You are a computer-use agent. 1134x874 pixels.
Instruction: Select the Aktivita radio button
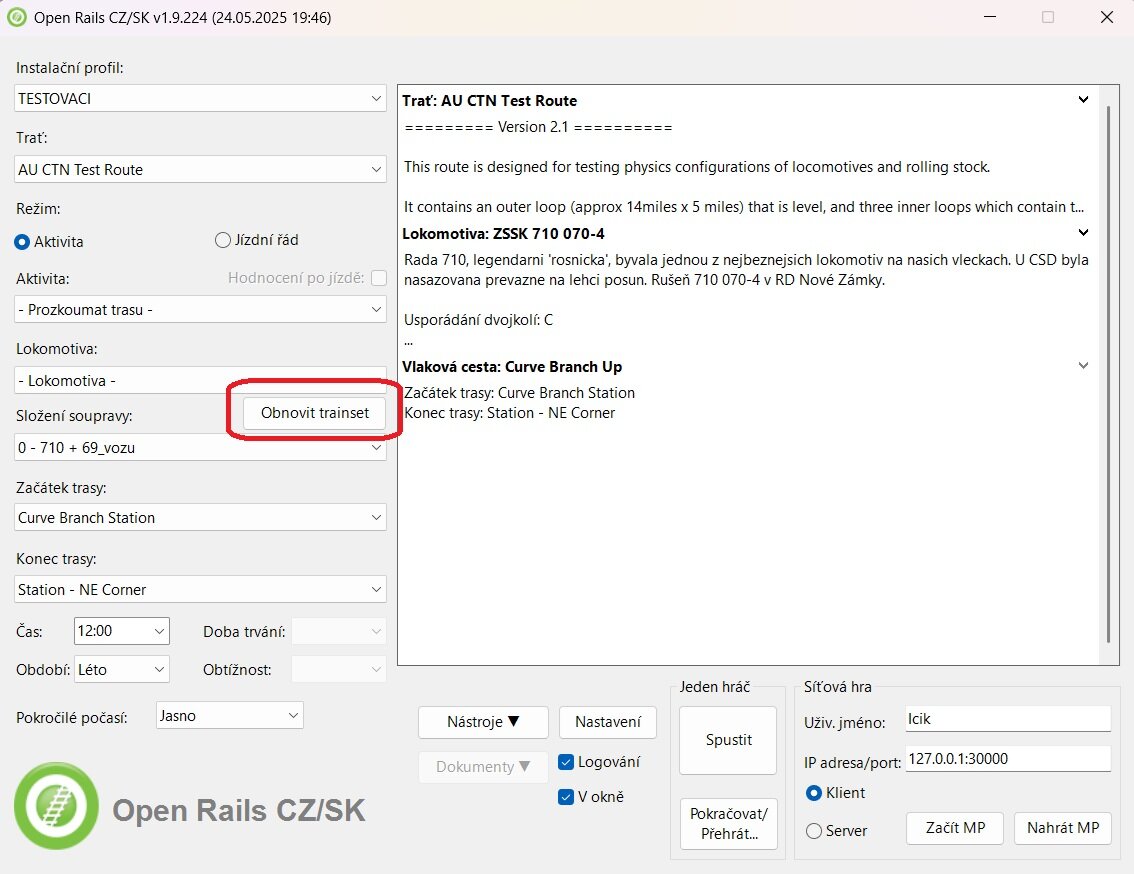point(23,241)
